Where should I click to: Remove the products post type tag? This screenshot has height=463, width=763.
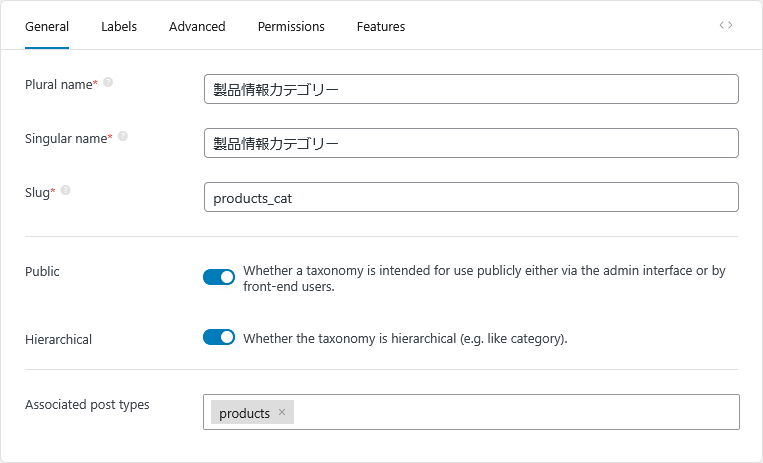(282, 413)
